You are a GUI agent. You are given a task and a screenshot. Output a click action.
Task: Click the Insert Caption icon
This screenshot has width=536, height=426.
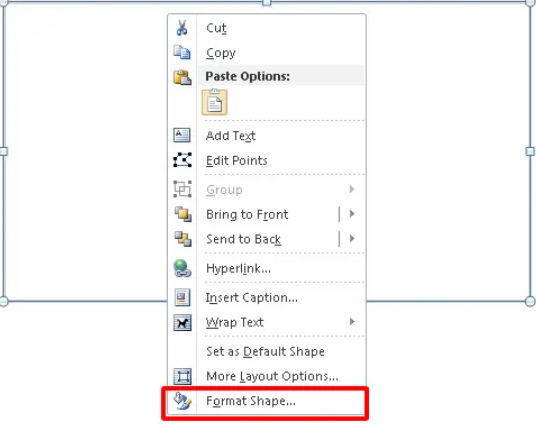click(x=182, y=297)
